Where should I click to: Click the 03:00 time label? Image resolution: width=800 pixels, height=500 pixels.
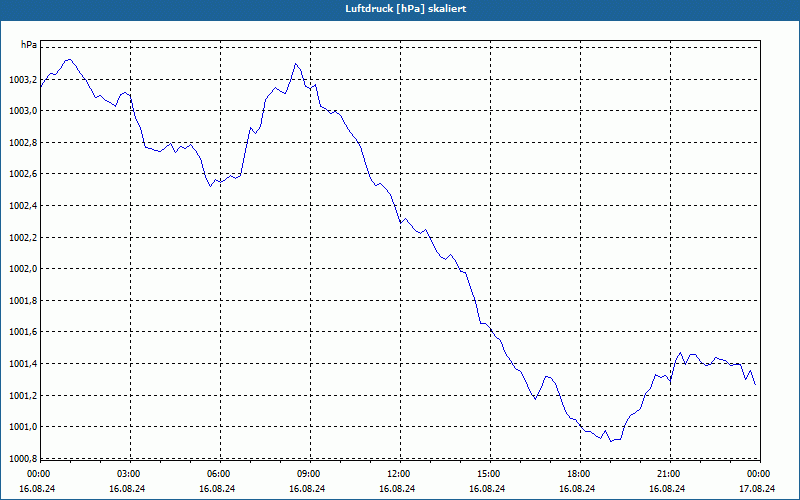pyautogui.click(x=129, y=474)
